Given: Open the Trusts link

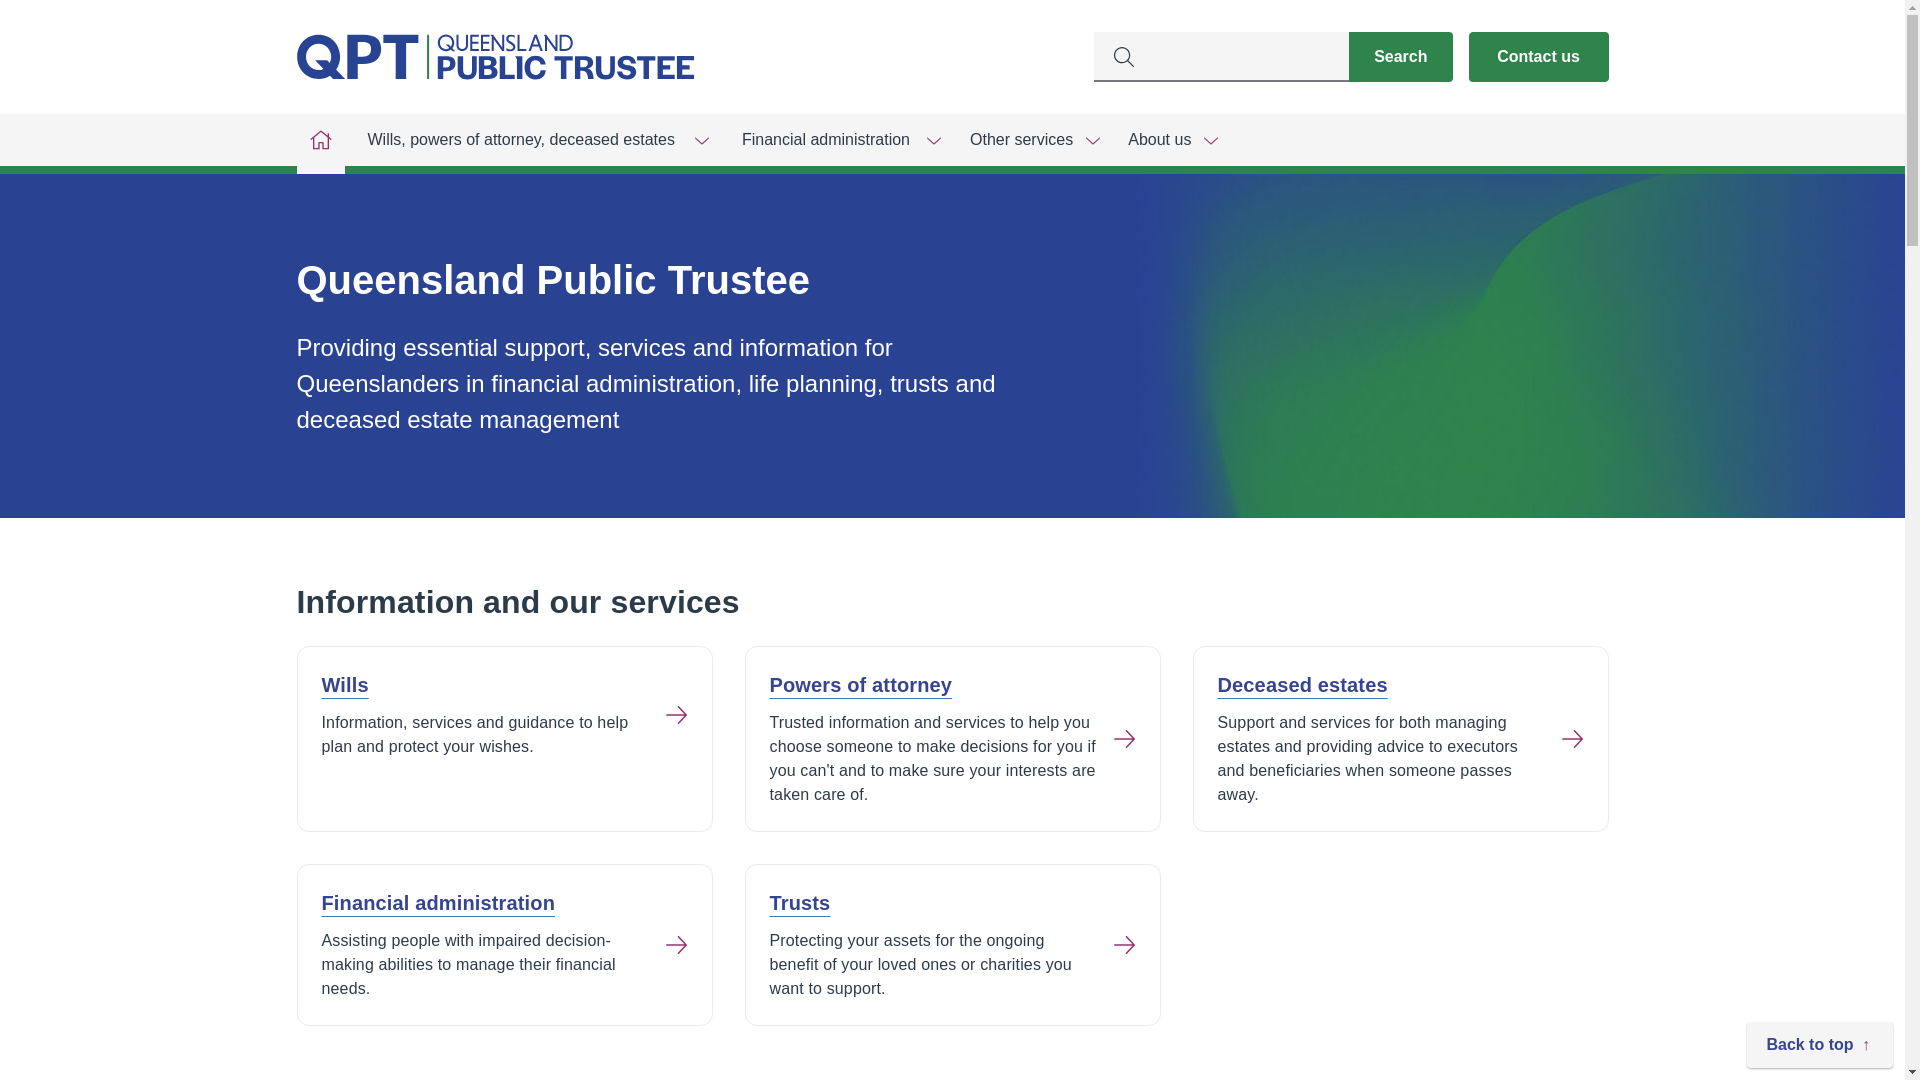Looking at the screenshot, I should click(799, 904).
